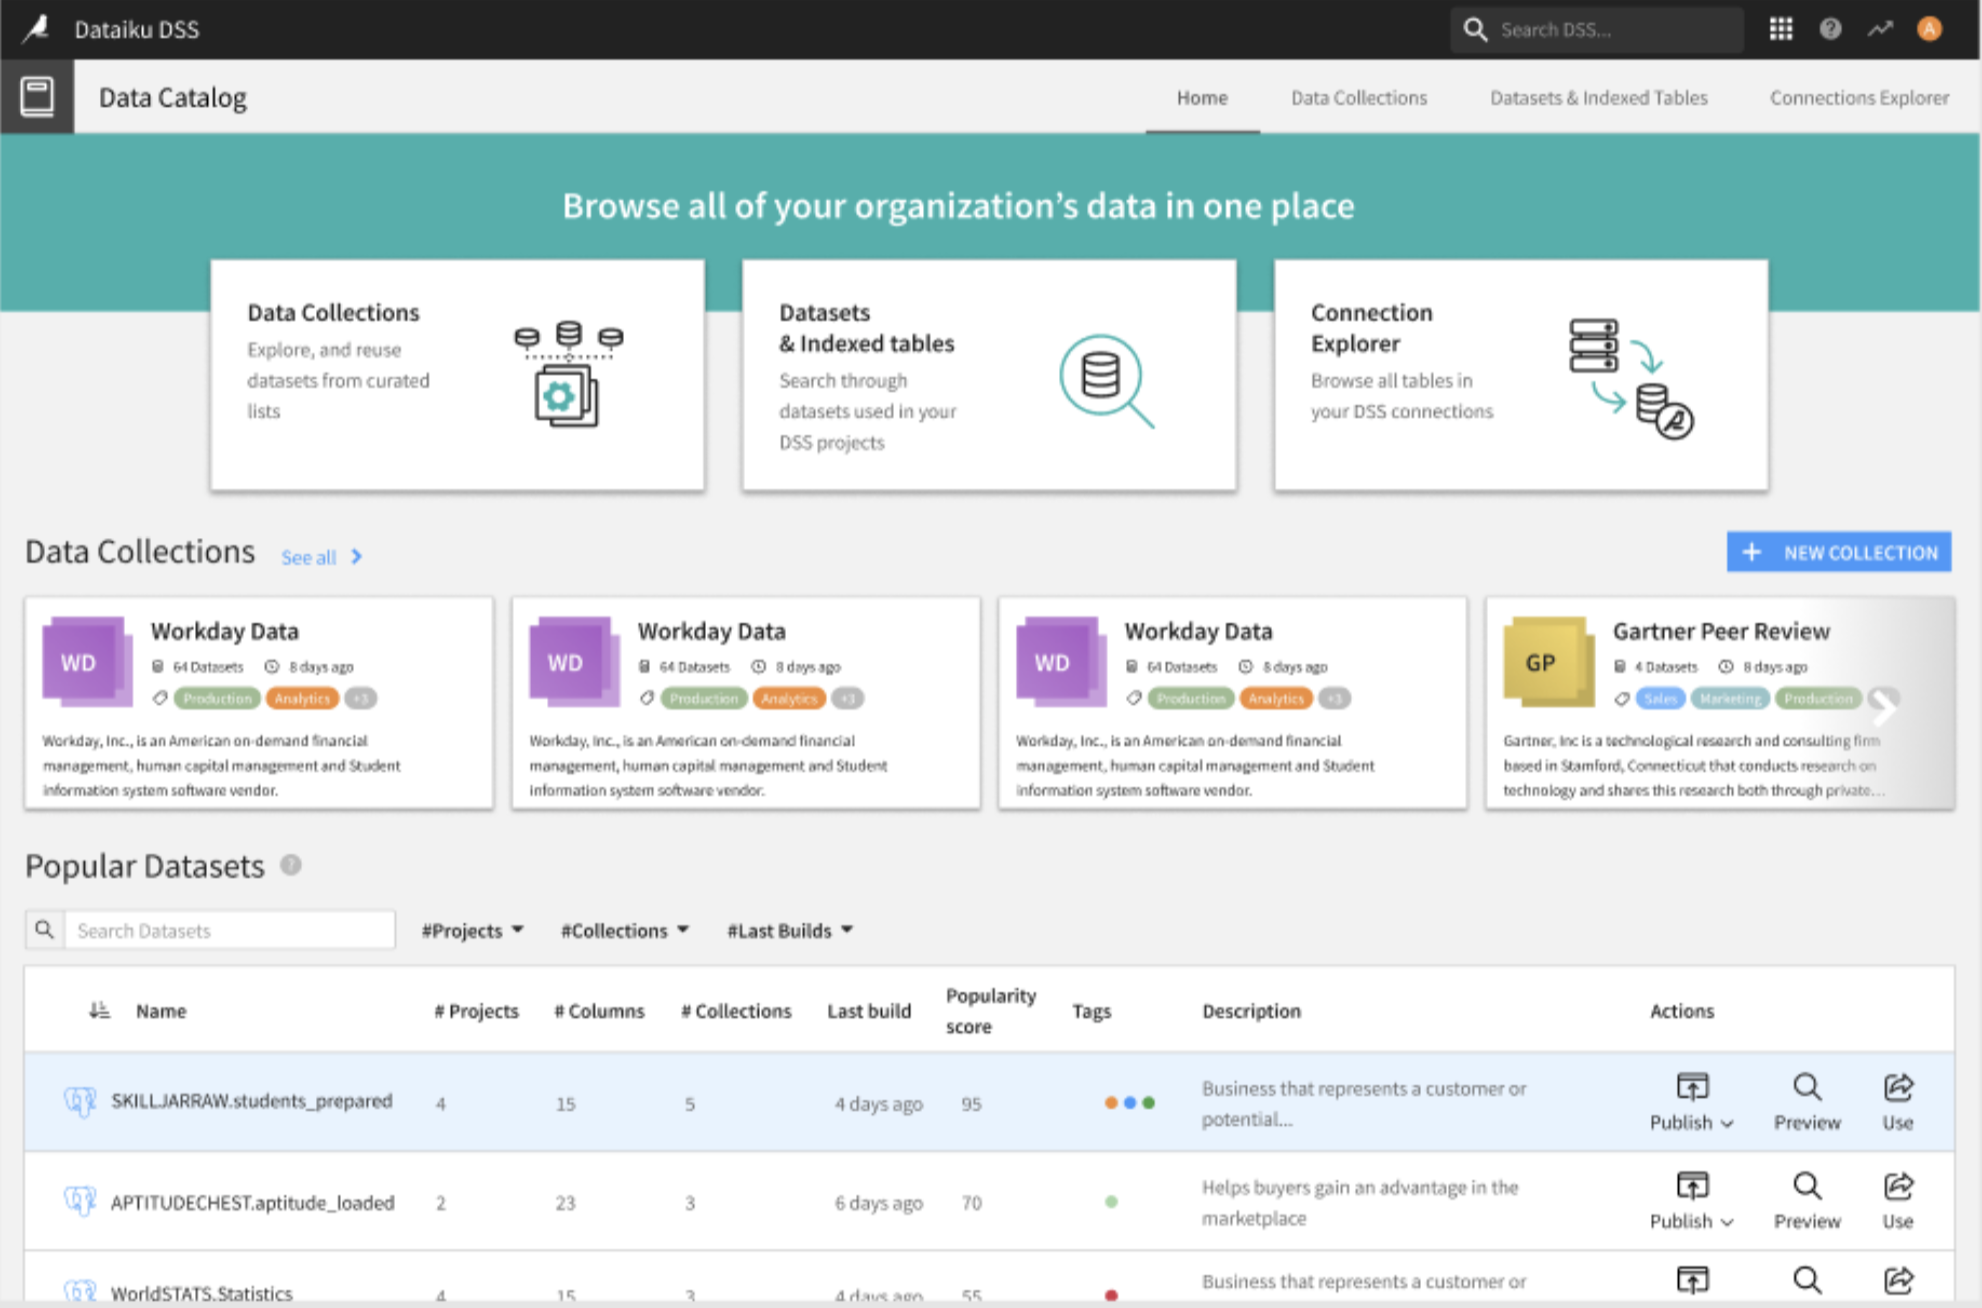
Task: Click Marketing tag on Gartner Peer Review
Action: coord(1730,698)
